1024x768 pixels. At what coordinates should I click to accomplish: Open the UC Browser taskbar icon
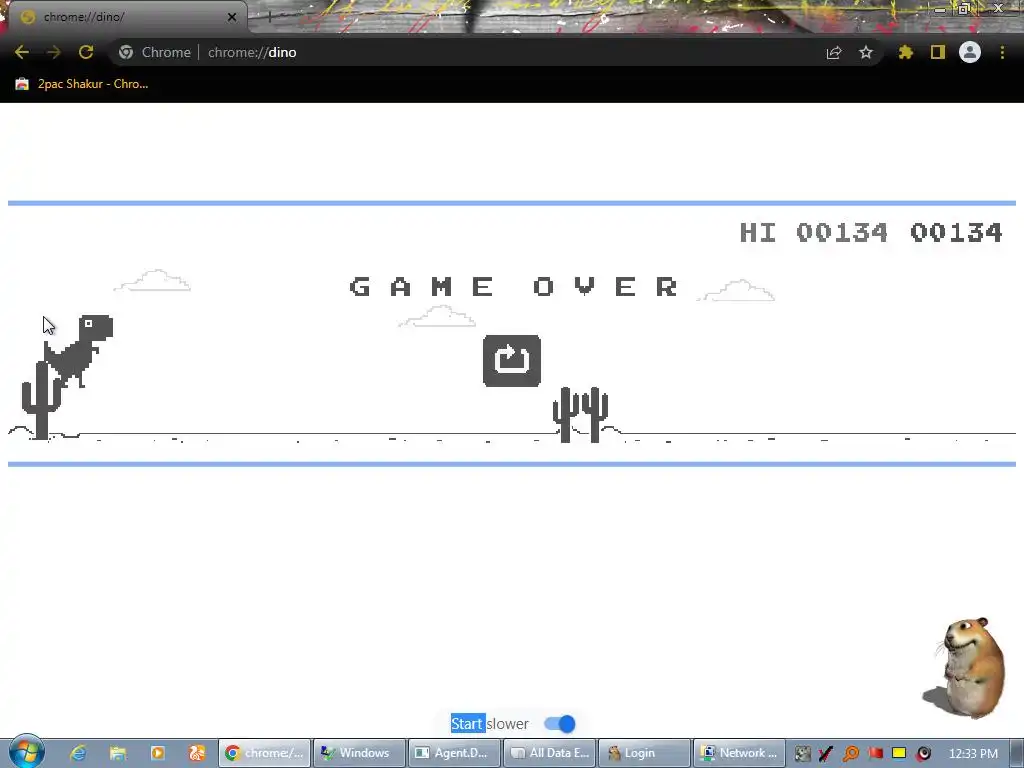click(197, 753)
